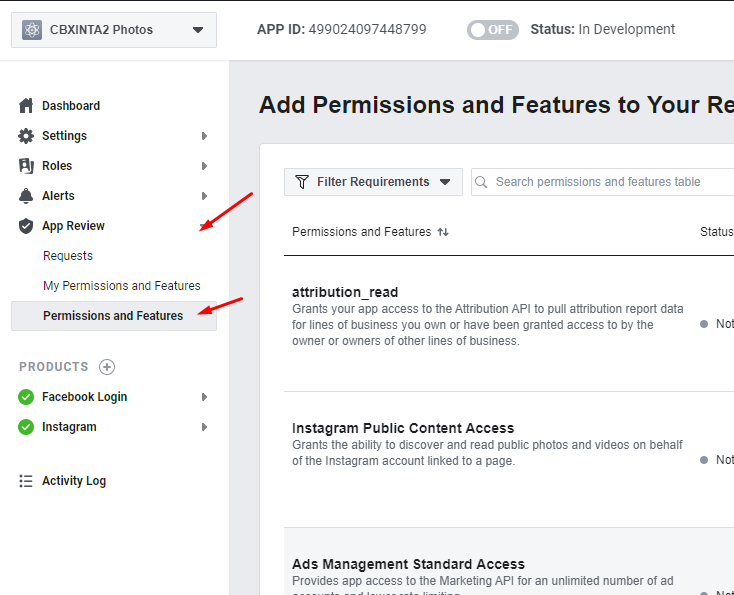
Task: Click the App Review shield icon
Action: (26, 226)
